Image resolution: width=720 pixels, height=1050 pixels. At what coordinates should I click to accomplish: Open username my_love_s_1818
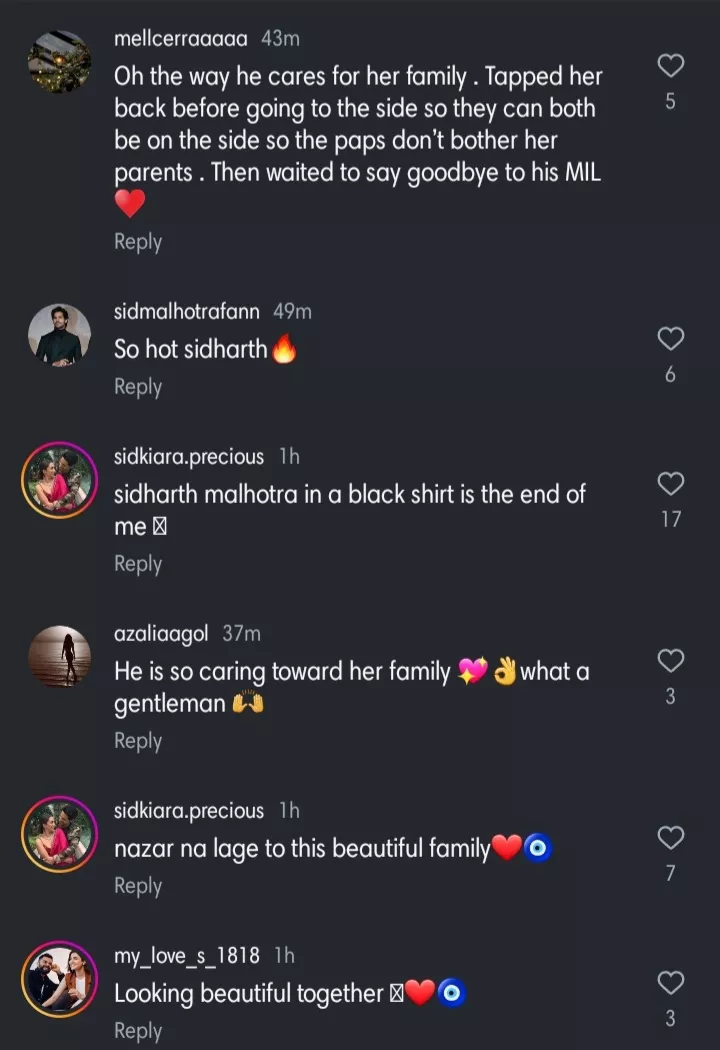tap(187, 956)
